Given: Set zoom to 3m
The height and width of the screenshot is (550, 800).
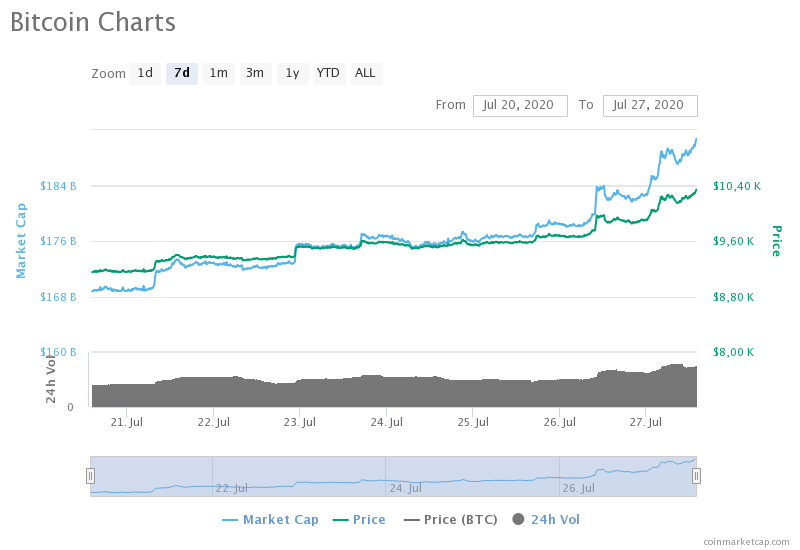Looking at the screenshot, I should point(255,73).
